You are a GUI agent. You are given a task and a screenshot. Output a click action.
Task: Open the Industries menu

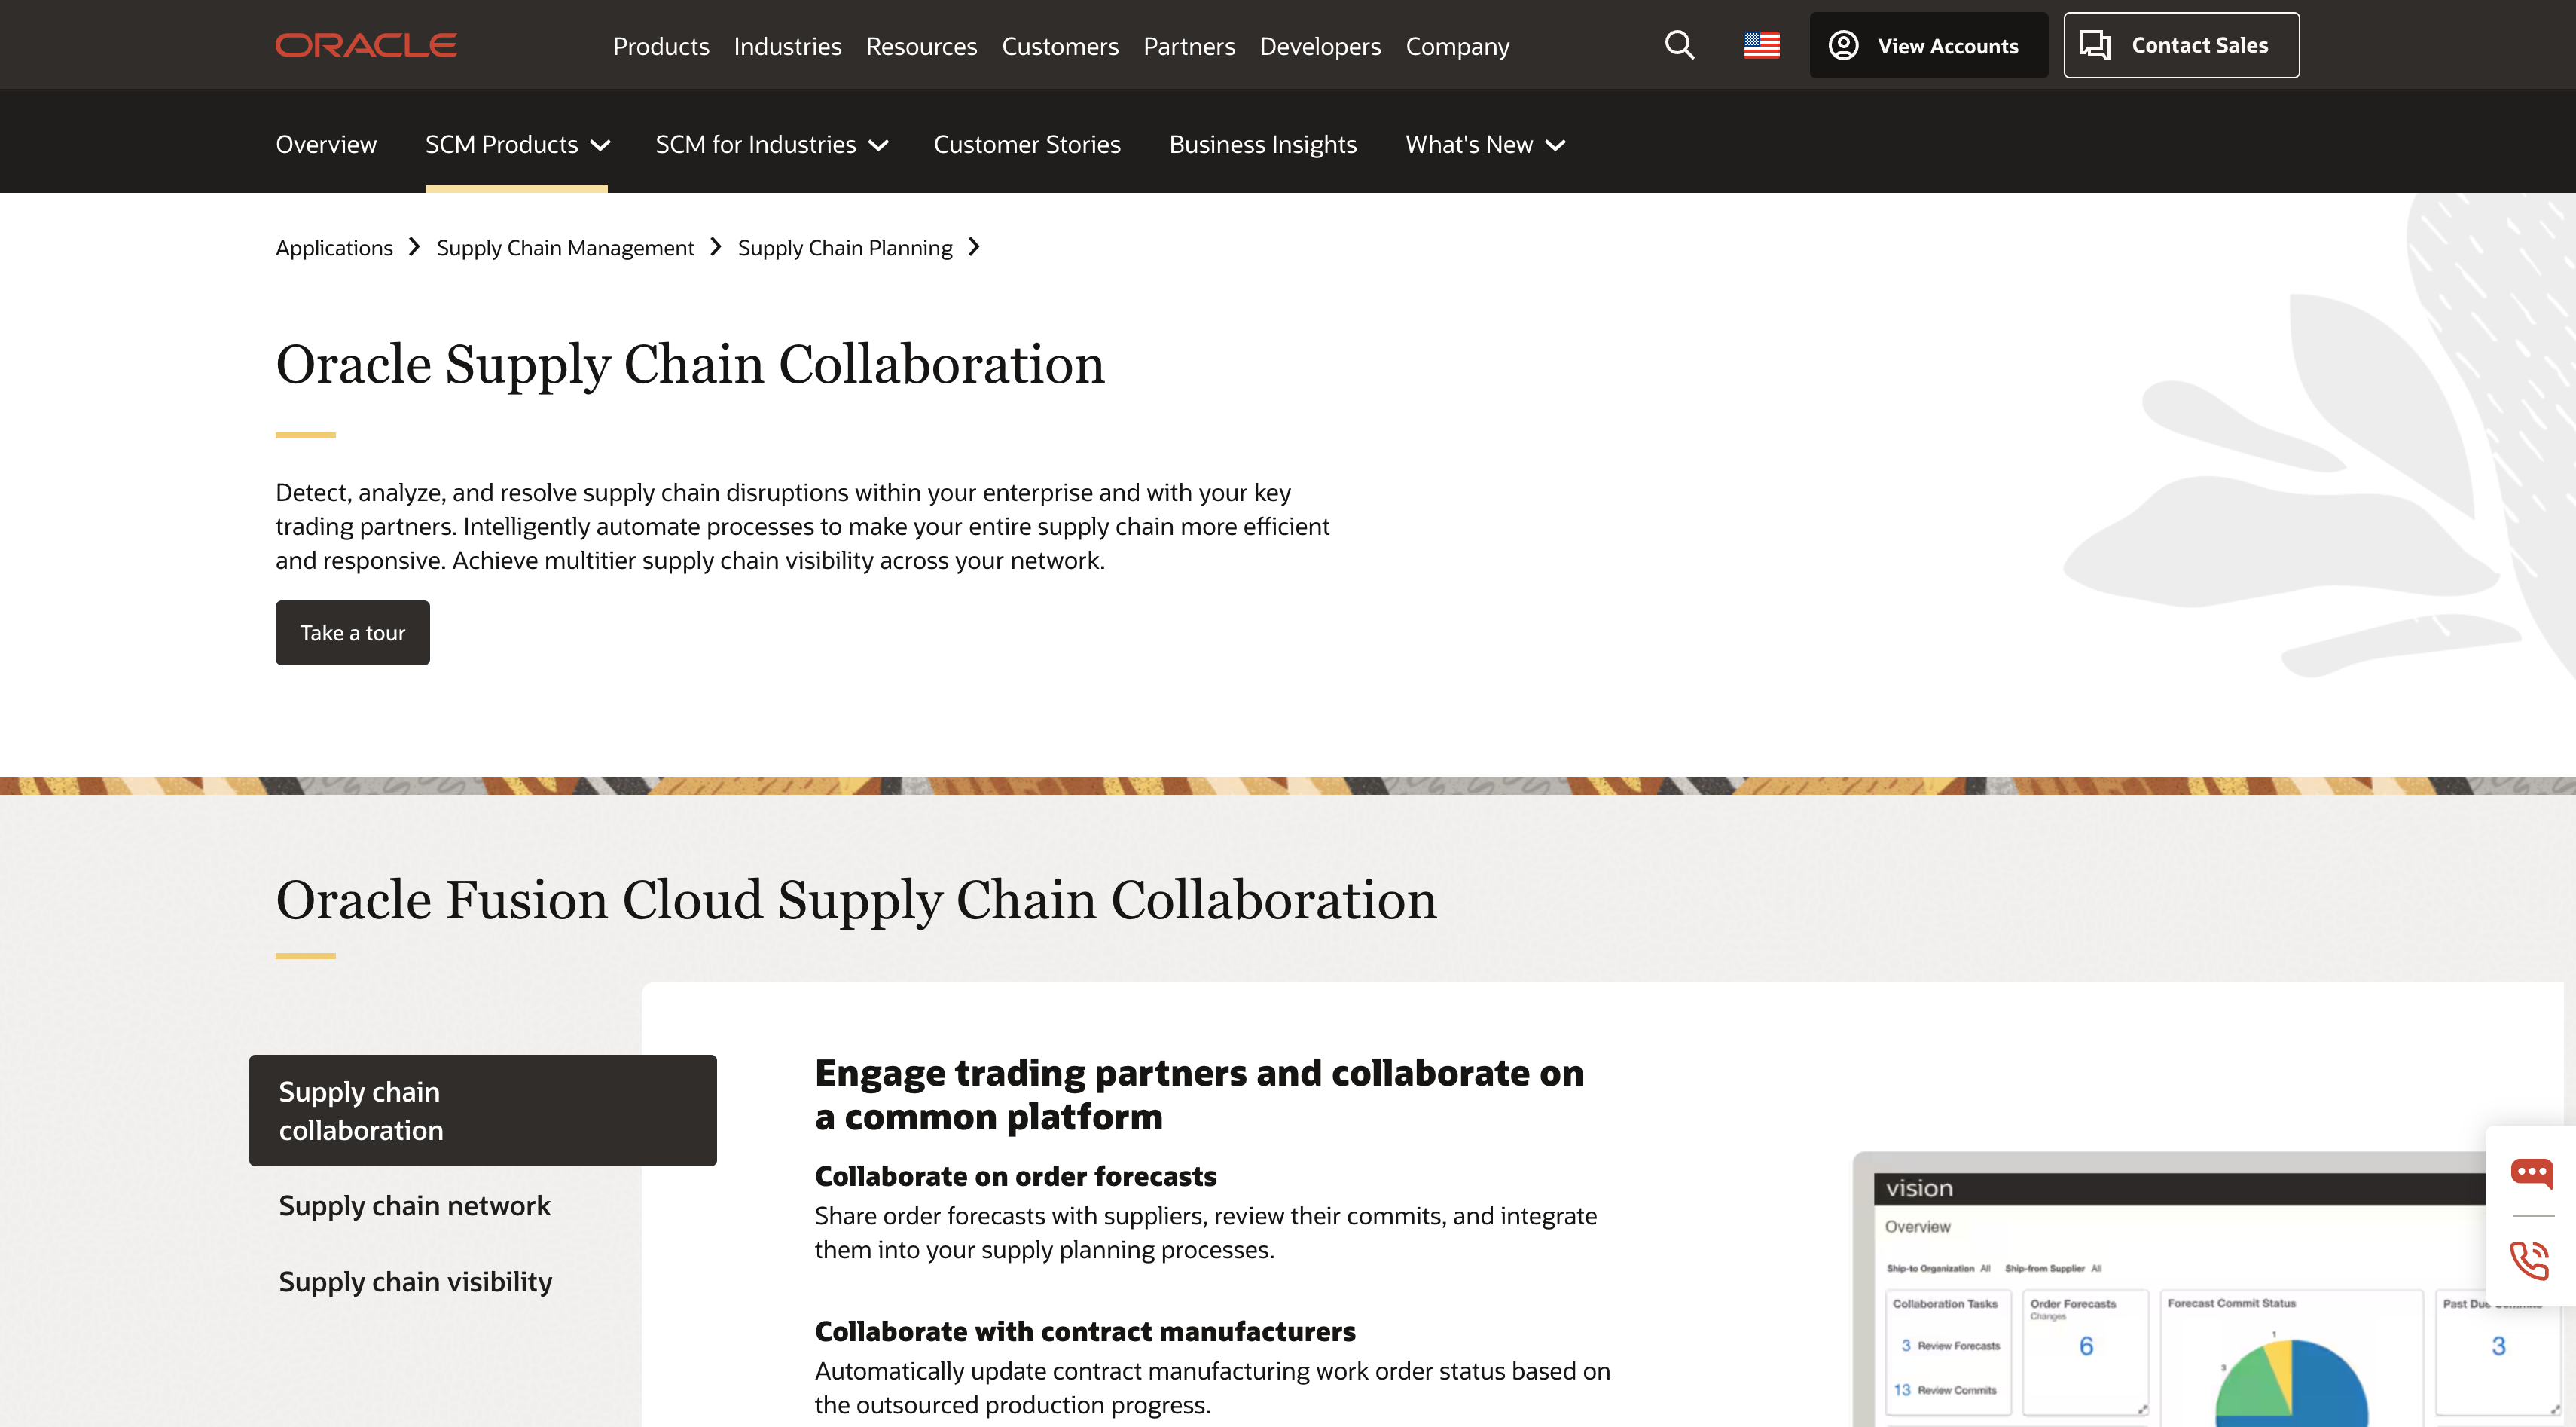787,46
